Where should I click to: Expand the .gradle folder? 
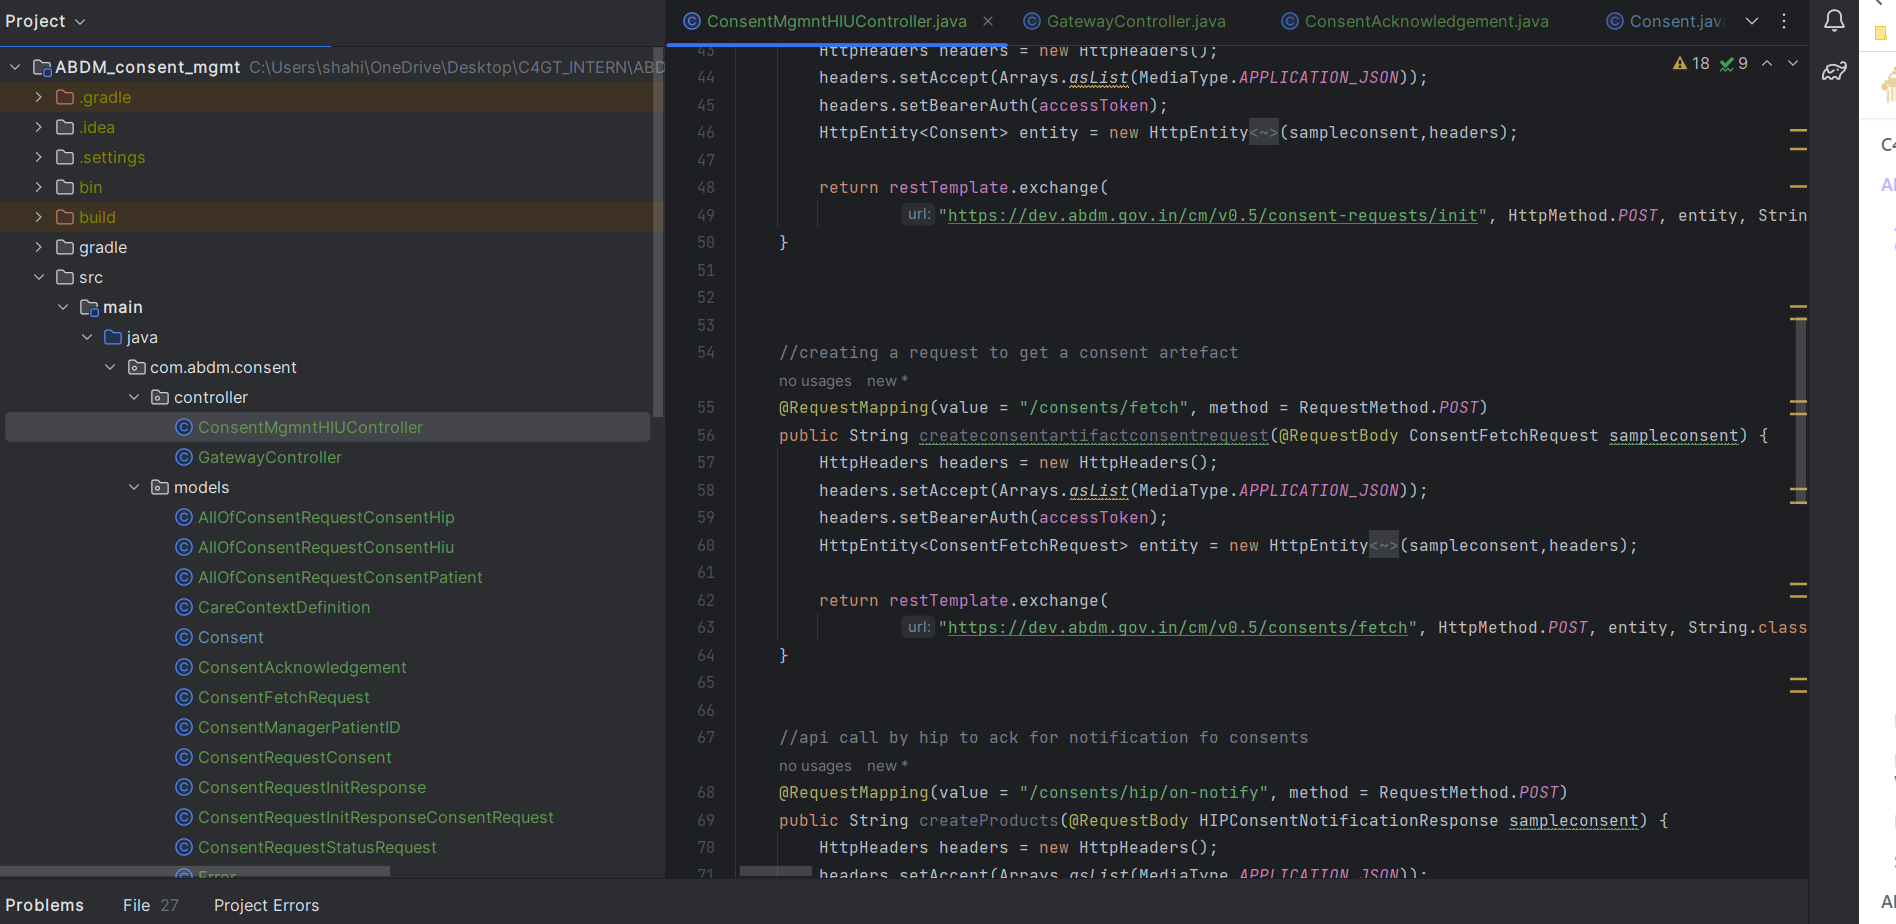39,97
